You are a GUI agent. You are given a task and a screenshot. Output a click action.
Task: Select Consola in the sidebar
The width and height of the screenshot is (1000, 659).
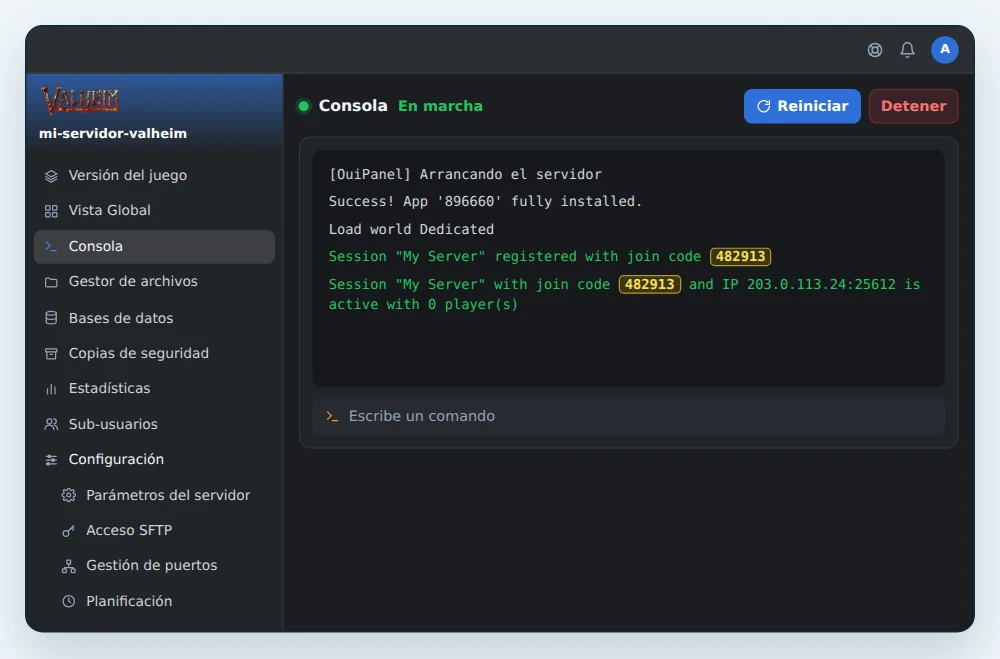(154, 246)
